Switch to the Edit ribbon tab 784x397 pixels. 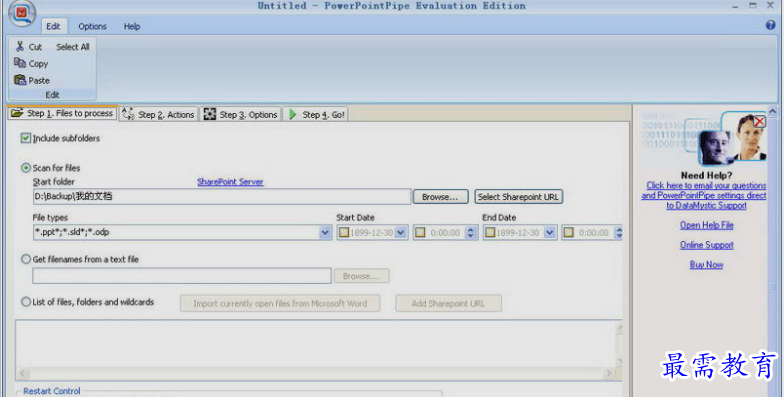(x=53, y=26)
